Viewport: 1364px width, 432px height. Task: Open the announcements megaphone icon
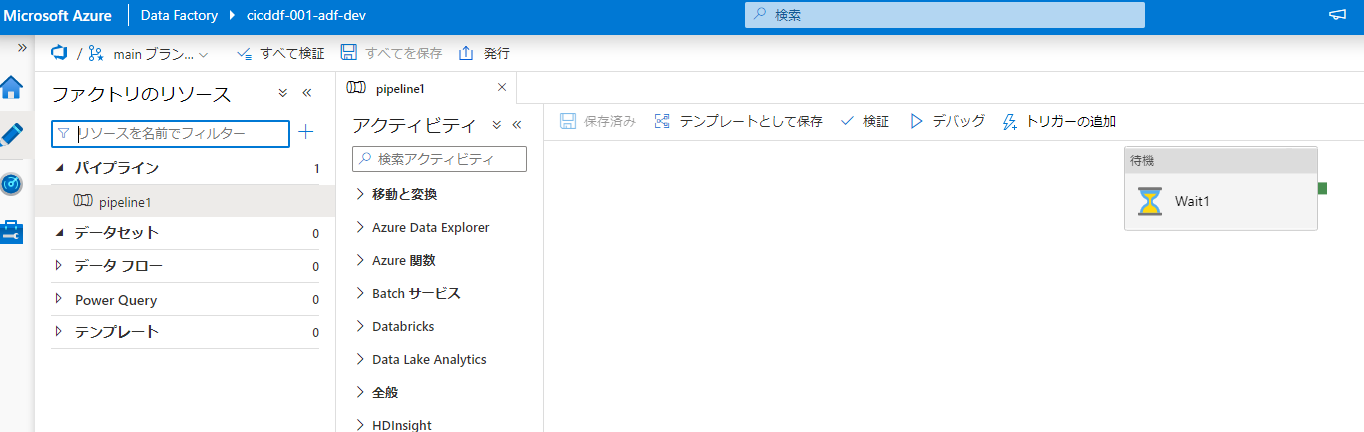(x=1337, y=16)
